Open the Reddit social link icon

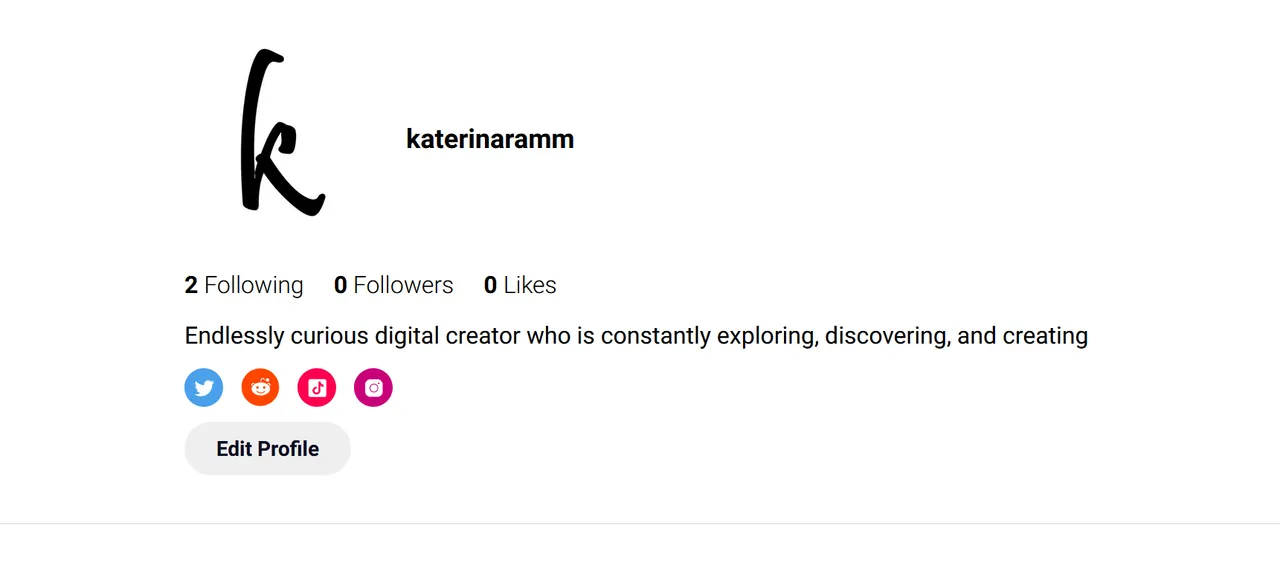pos(260,388)
